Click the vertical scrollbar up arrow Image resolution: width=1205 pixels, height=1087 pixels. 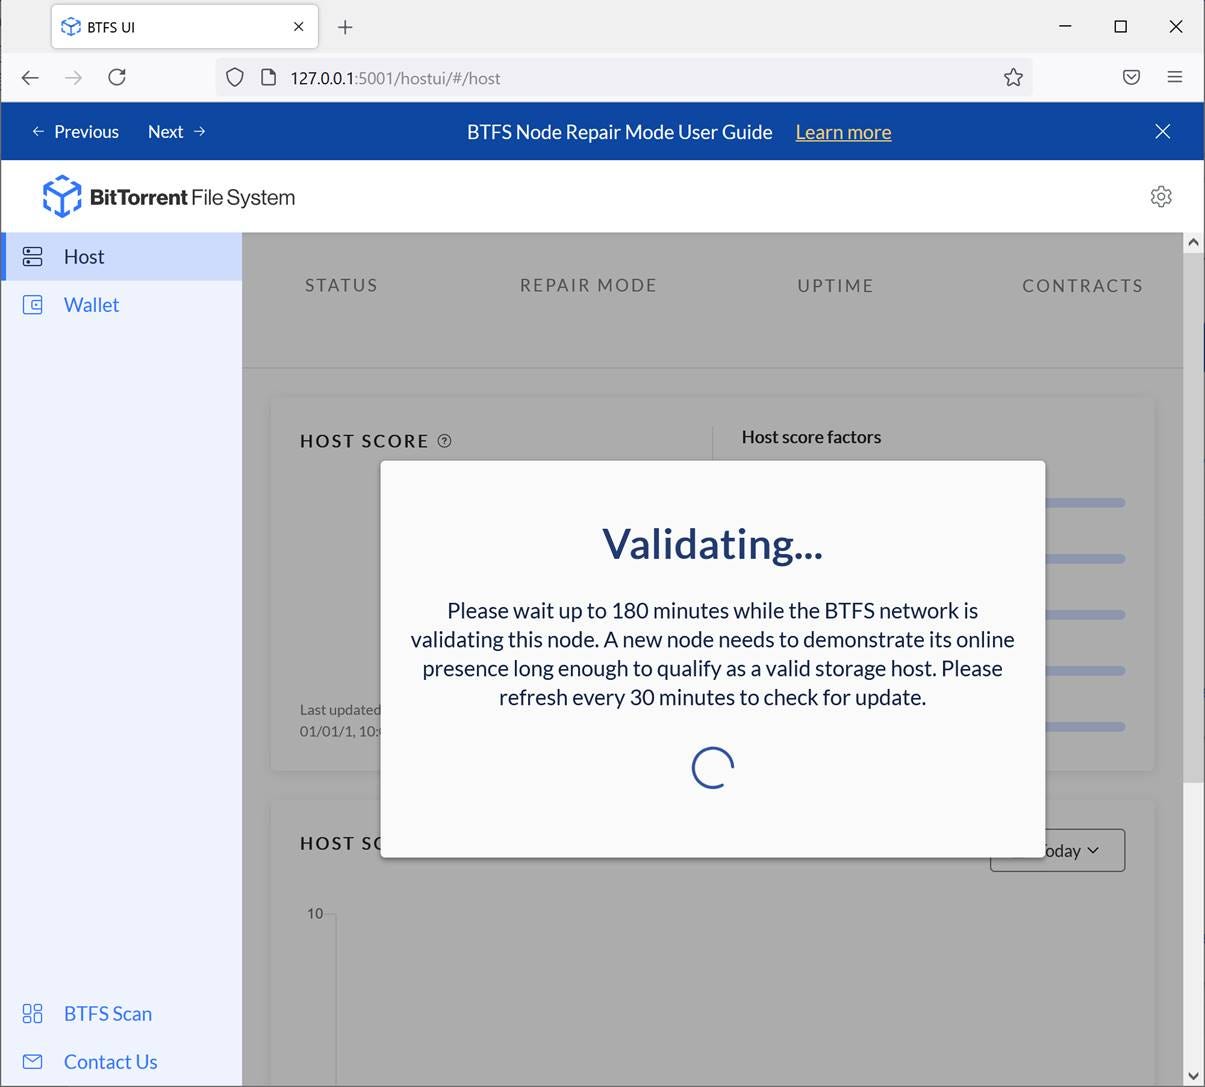(x=1193, y=242)
